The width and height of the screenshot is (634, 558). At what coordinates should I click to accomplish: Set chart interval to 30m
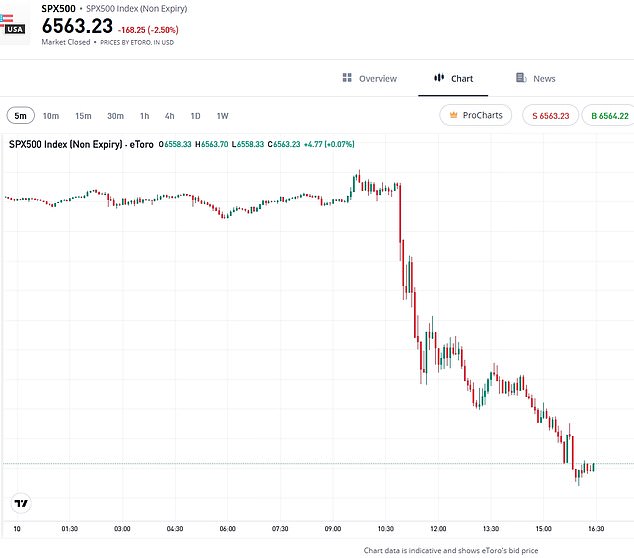coord(116,115)
